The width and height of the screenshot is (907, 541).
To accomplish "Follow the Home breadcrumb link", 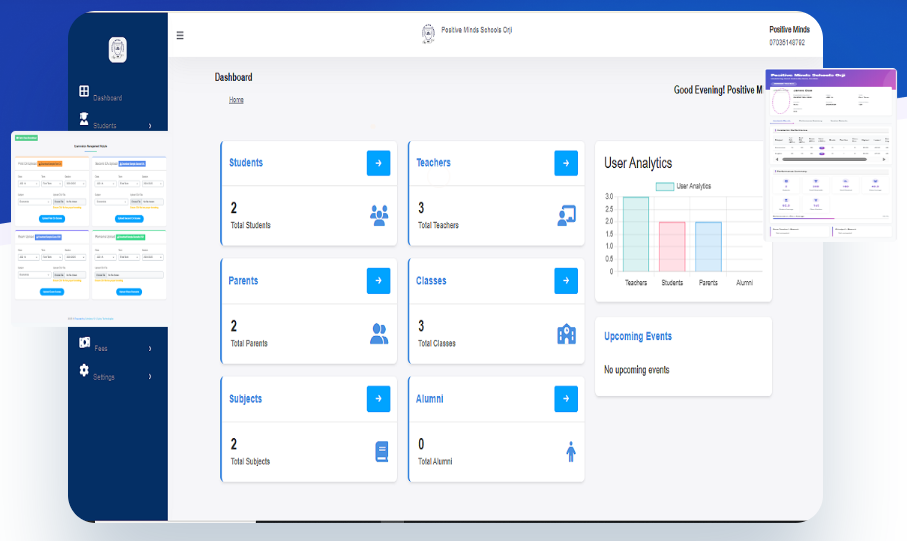I will pos(236,100).
